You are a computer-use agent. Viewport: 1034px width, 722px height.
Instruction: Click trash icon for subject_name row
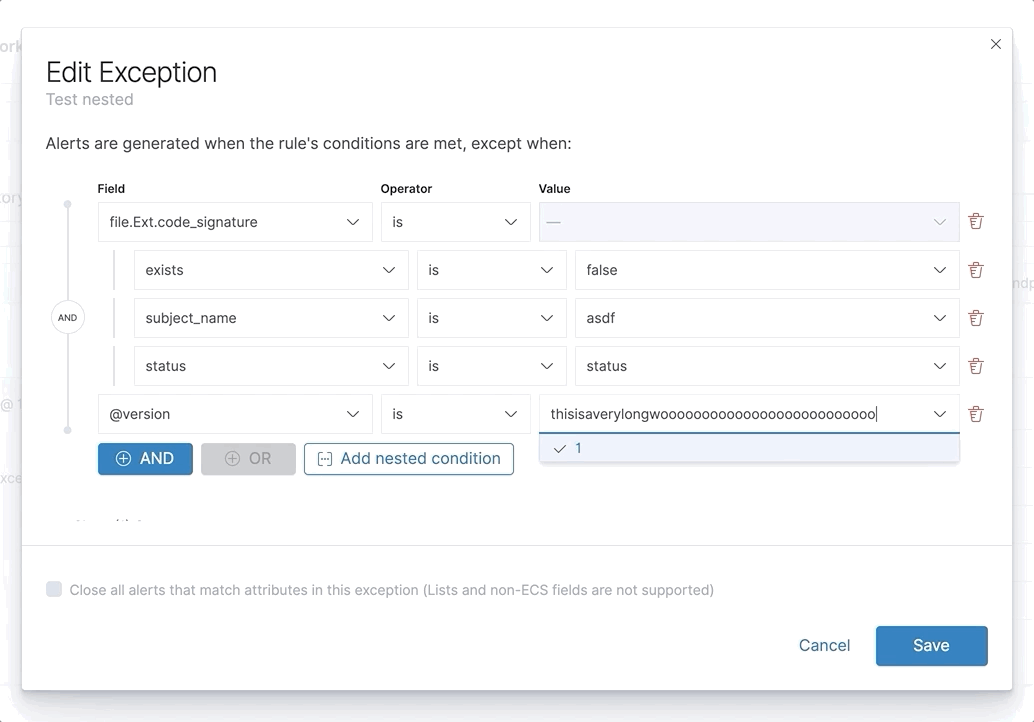(976, 318)
